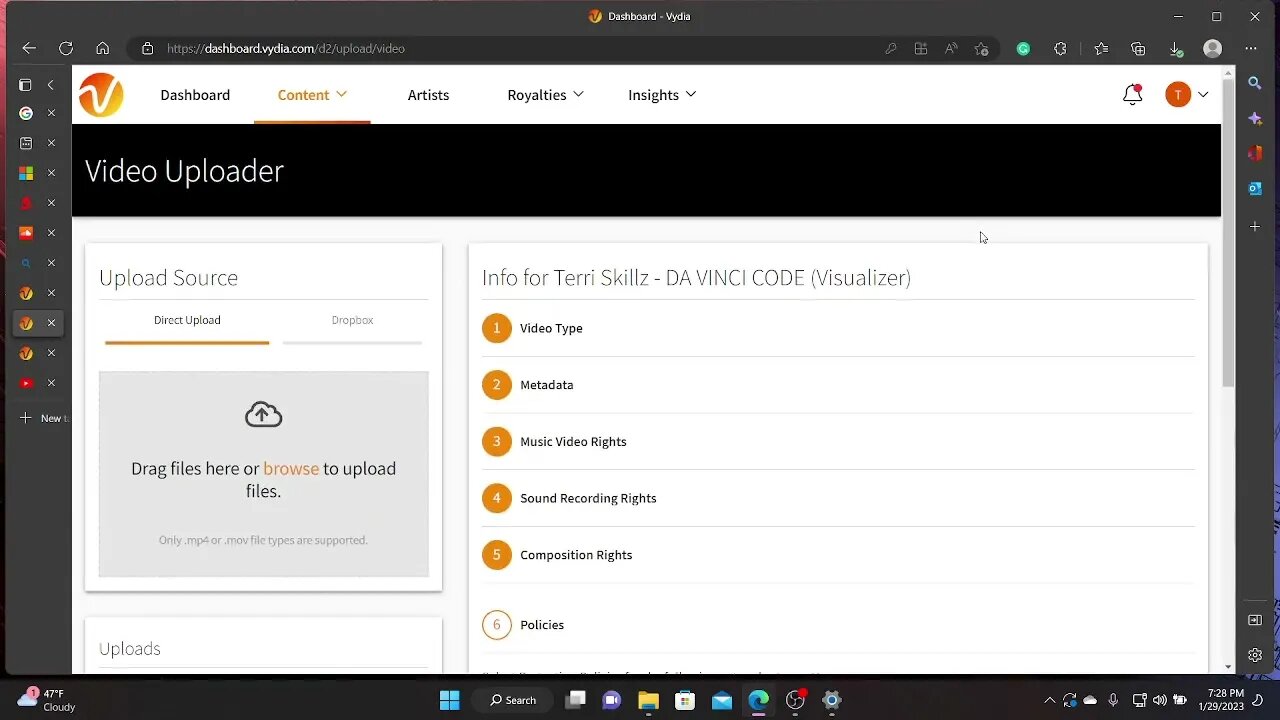The image size is (1280, 720).
Task: Switch to the Microsoft vertical tab
Action: click(26, 173)
